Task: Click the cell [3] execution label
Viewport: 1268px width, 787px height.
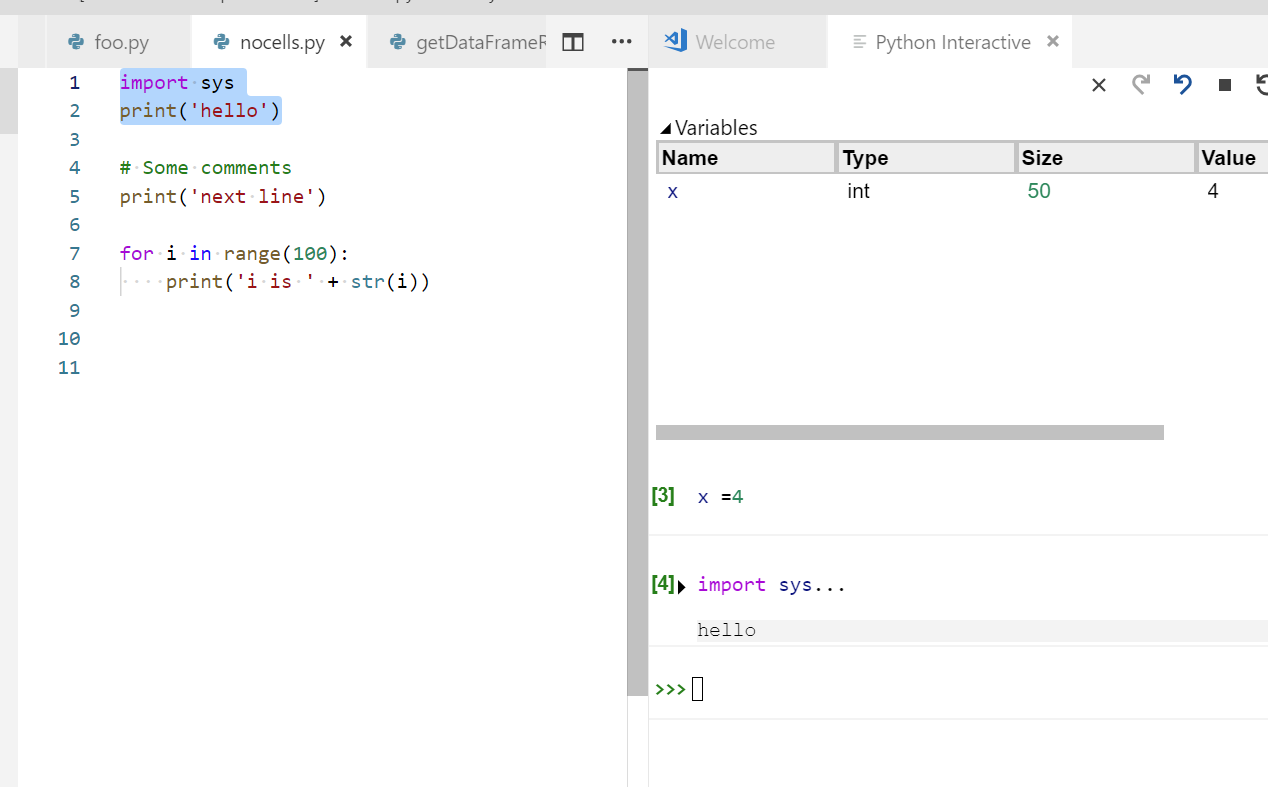Action: (x=662, y=495)
